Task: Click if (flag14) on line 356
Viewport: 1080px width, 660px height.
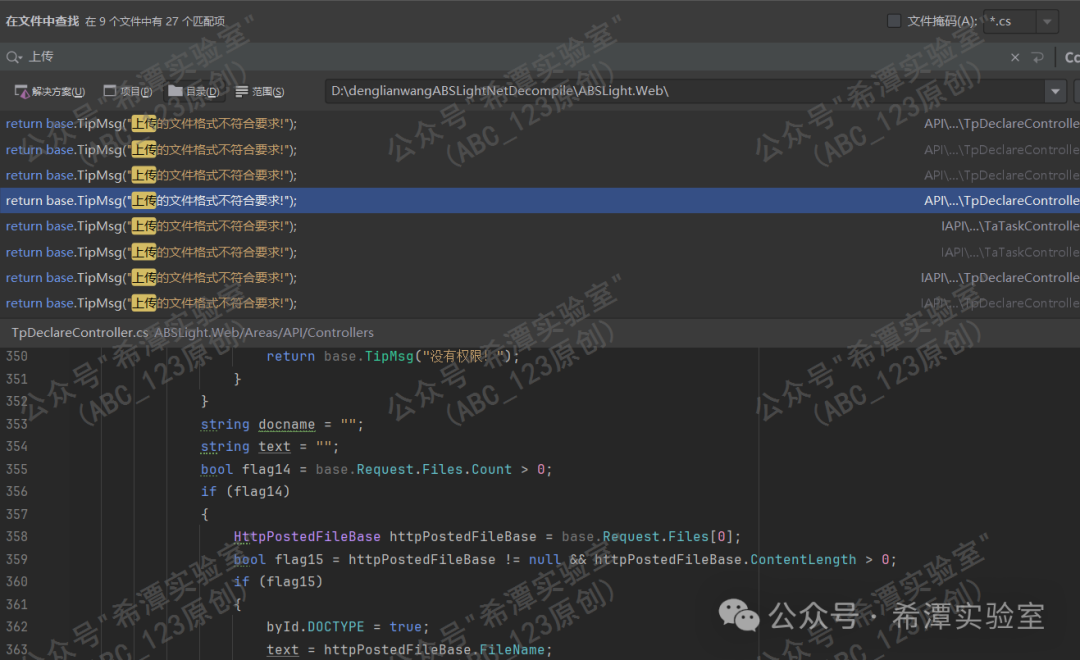Action: click(245, 492)
